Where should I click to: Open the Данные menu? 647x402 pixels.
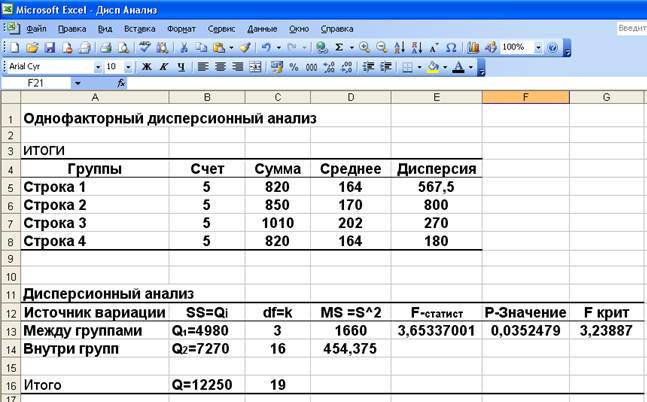tap(262, 29)
